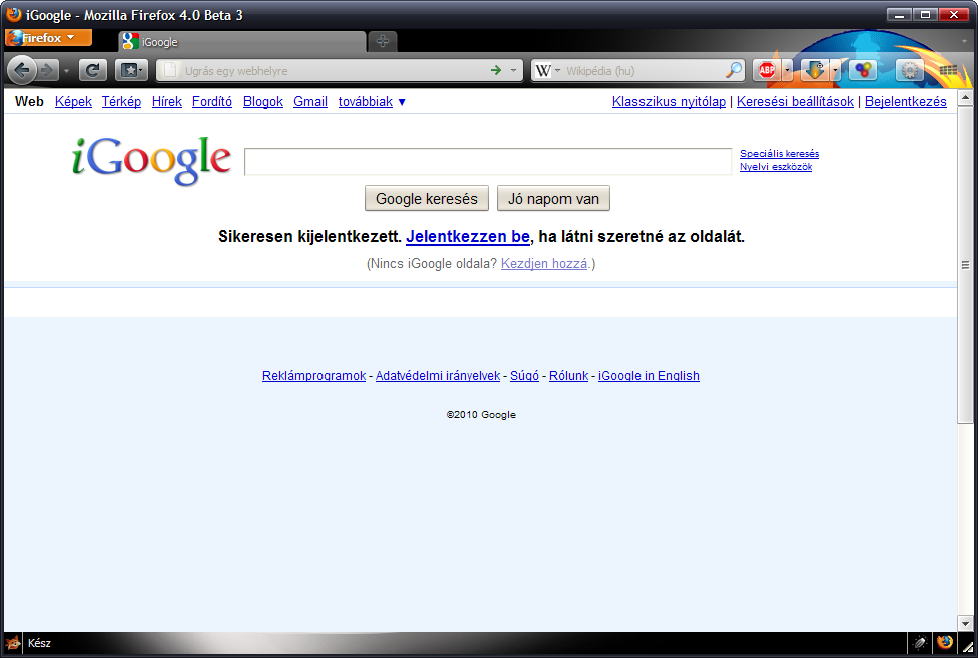The width and height of the screenshot is (978, 658).
Task: Open the Klasszikus nyitólap link
Action: point(669,101)
